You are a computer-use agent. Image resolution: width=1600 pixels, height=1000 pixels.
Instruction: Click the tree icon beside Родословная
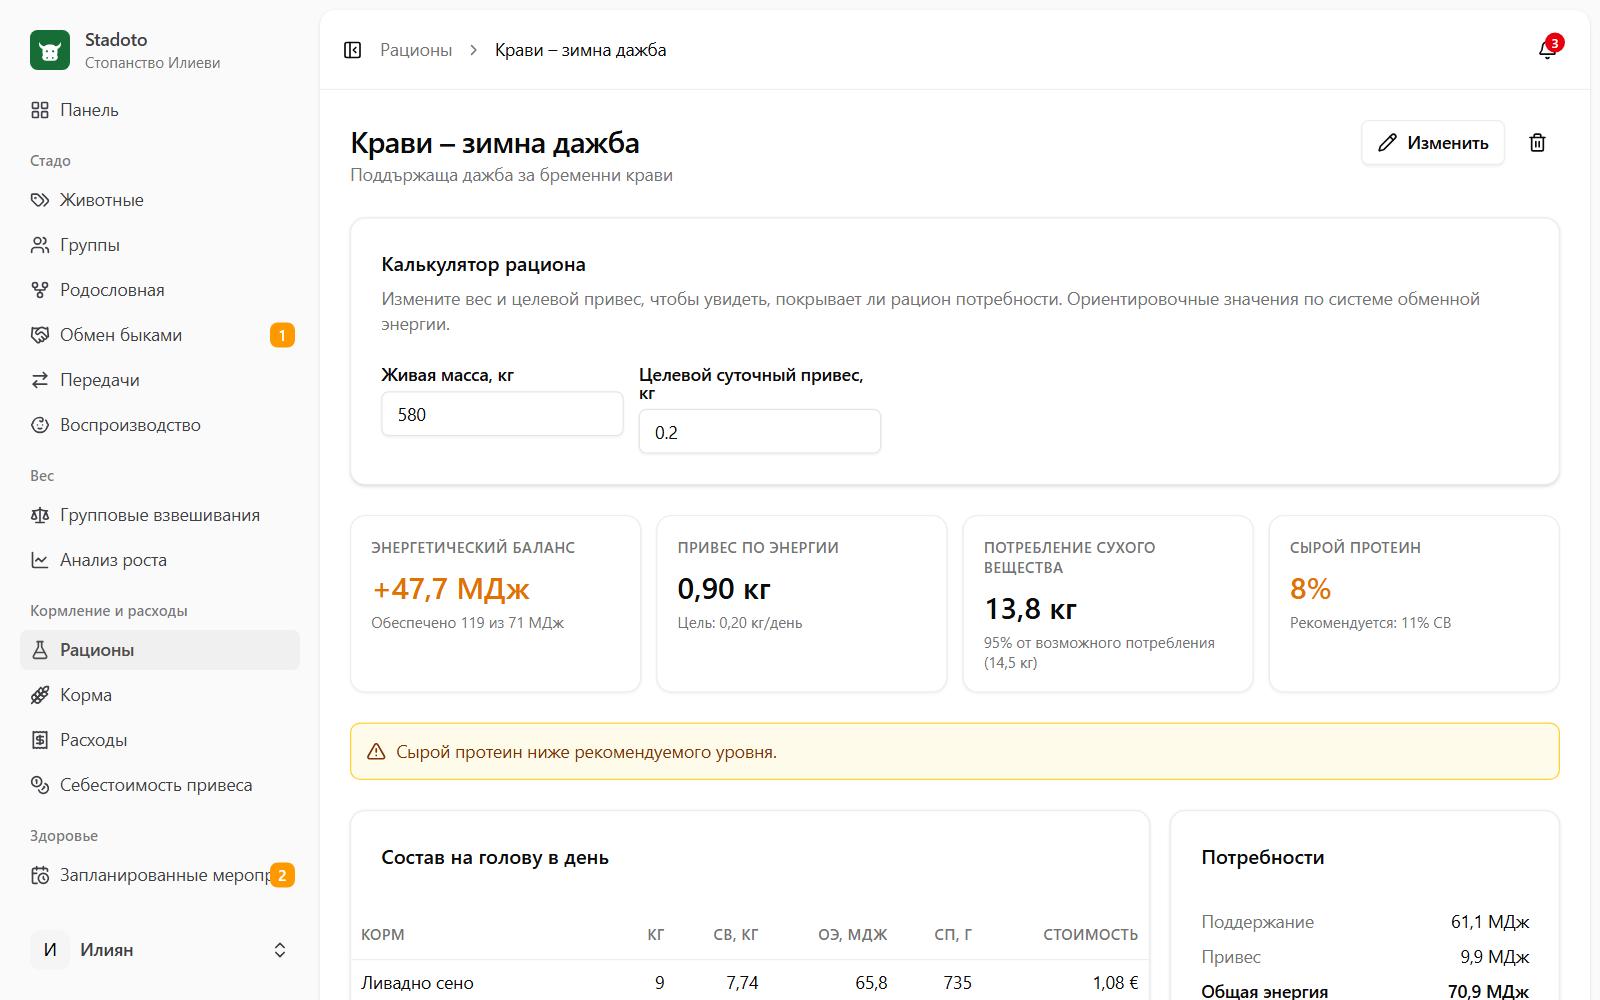pos(40,290)
